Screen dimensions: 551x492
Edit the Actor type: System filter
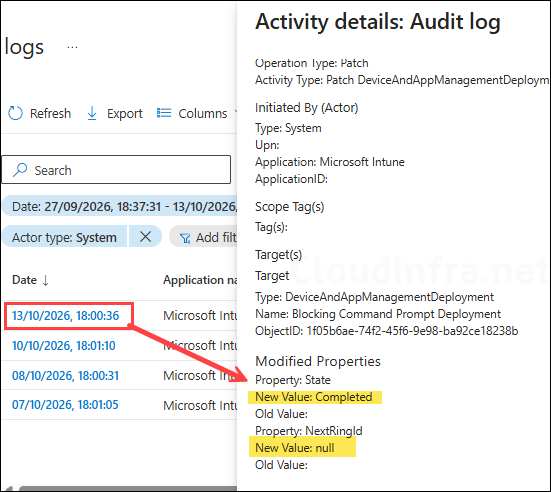click(64, 237)
